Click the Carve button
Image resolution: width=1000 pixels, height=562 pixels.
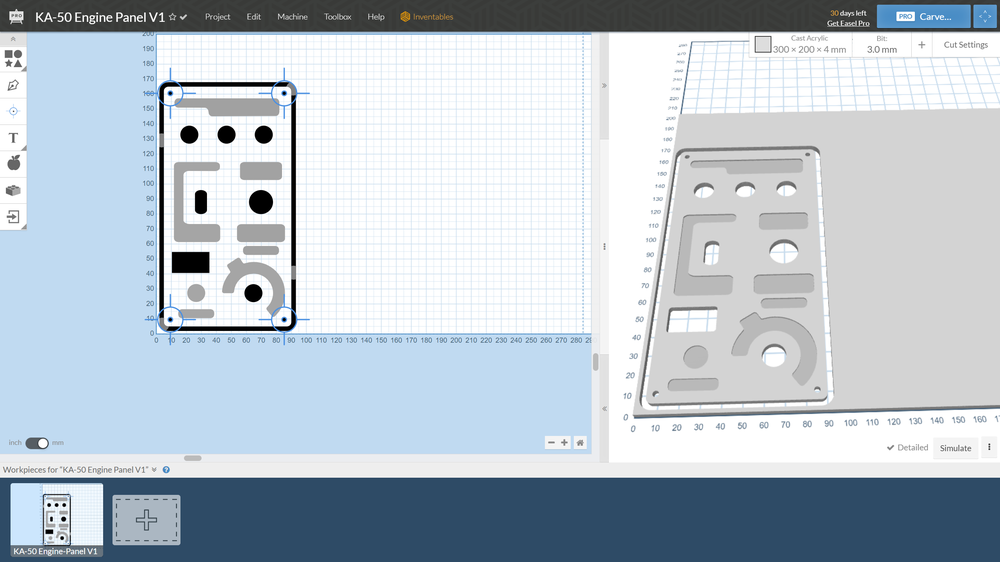point(923,17)
